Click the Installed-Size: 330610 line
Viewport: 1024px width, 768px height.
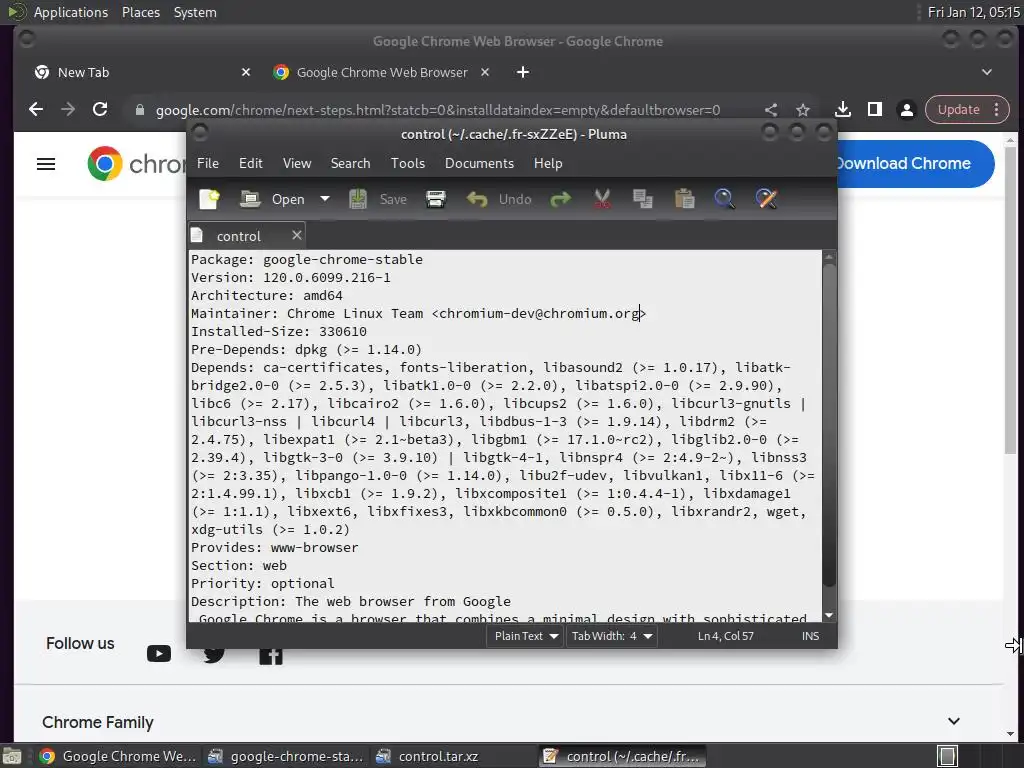(x=279, y=331)
